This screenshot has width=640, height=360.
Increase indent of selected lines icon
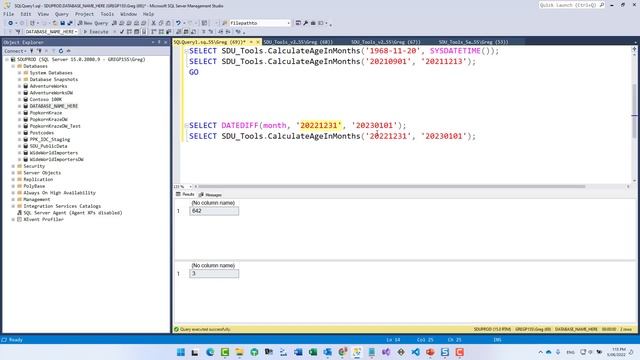tap(228, 31)
